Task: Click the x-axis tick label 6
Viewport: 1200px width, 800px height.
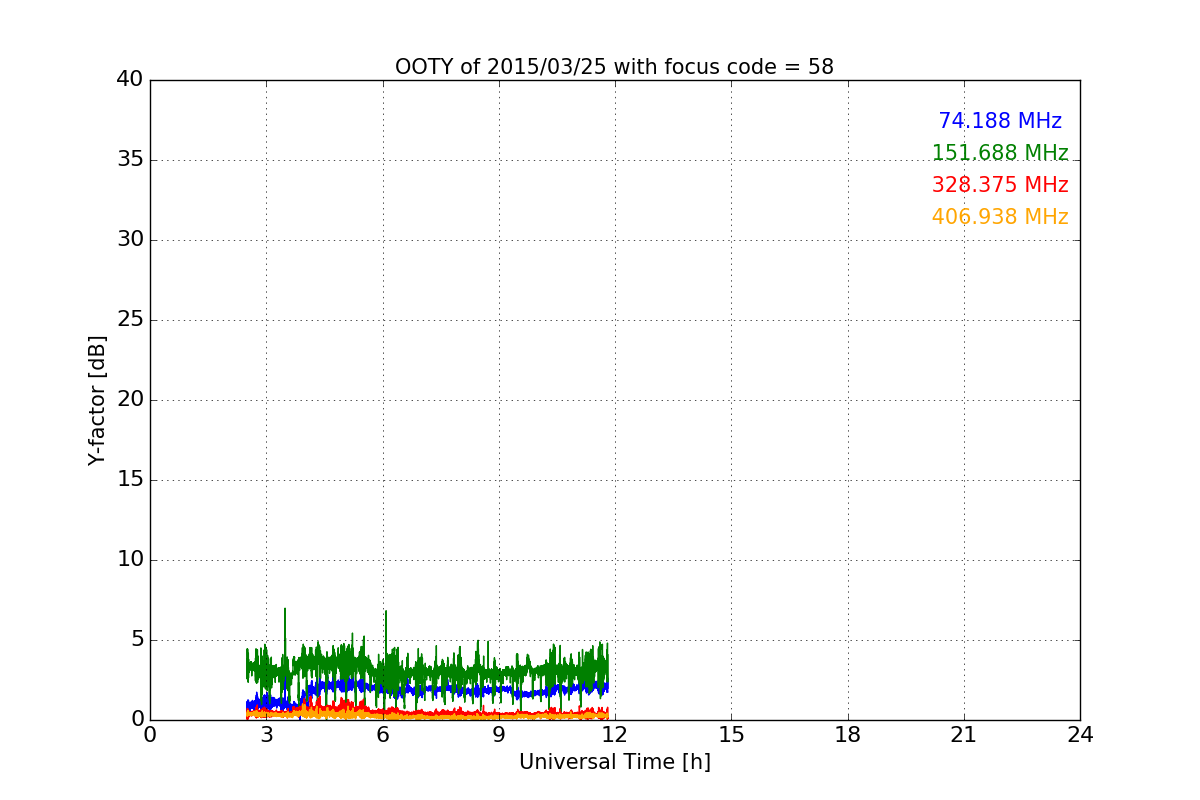Action: (x=383, y=735)
